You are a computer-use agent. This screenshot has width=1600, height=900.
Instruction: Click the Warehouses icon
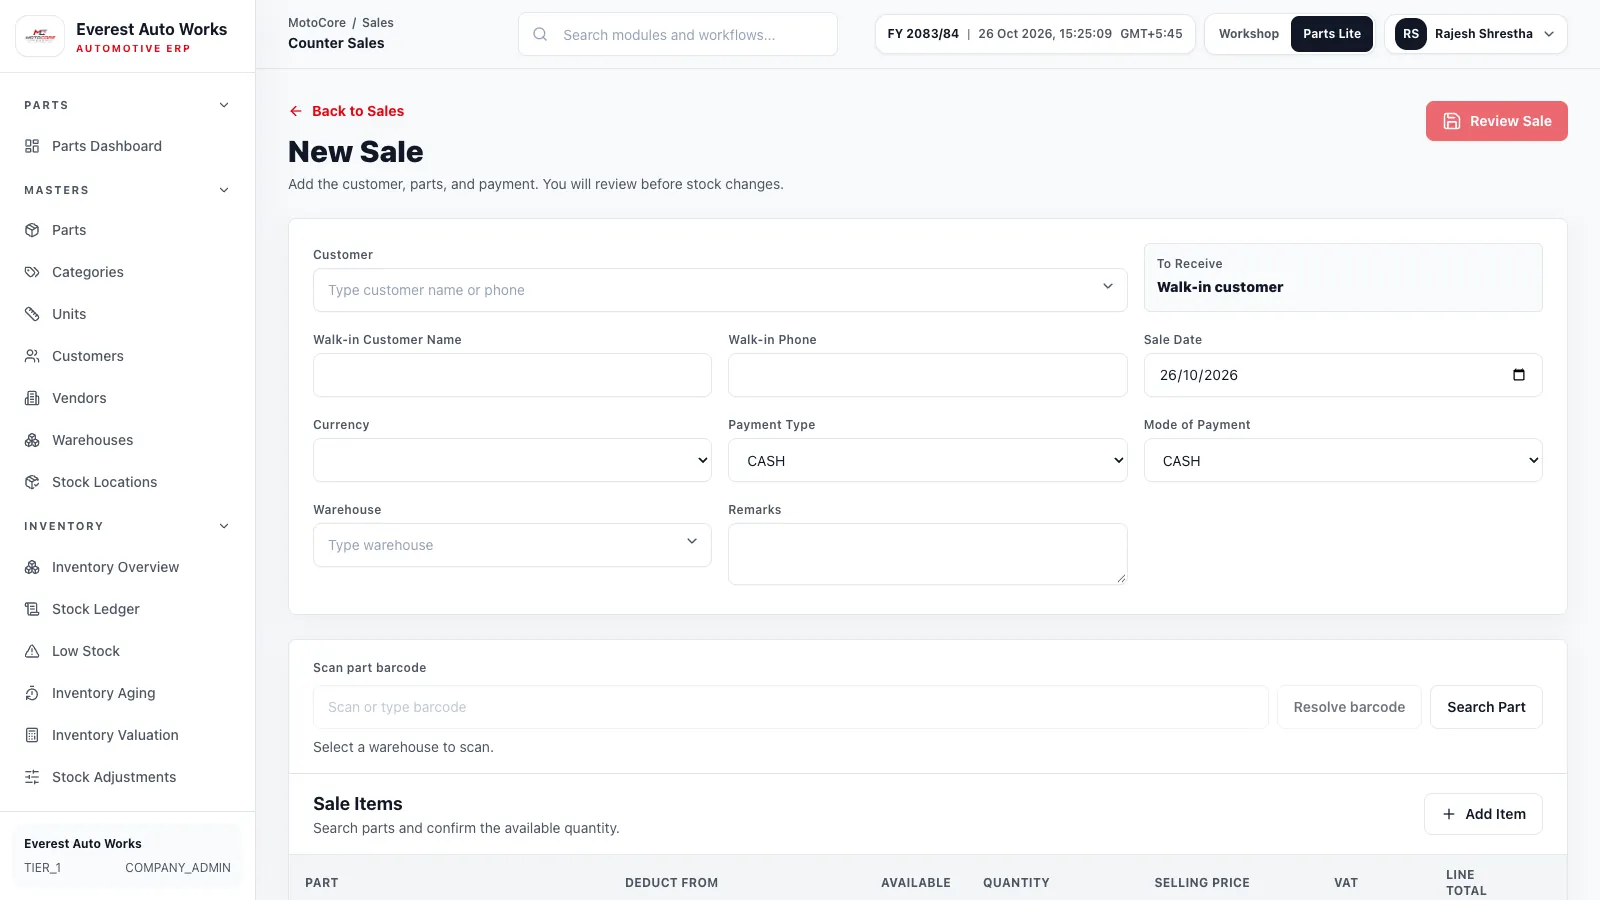[32, 440]
